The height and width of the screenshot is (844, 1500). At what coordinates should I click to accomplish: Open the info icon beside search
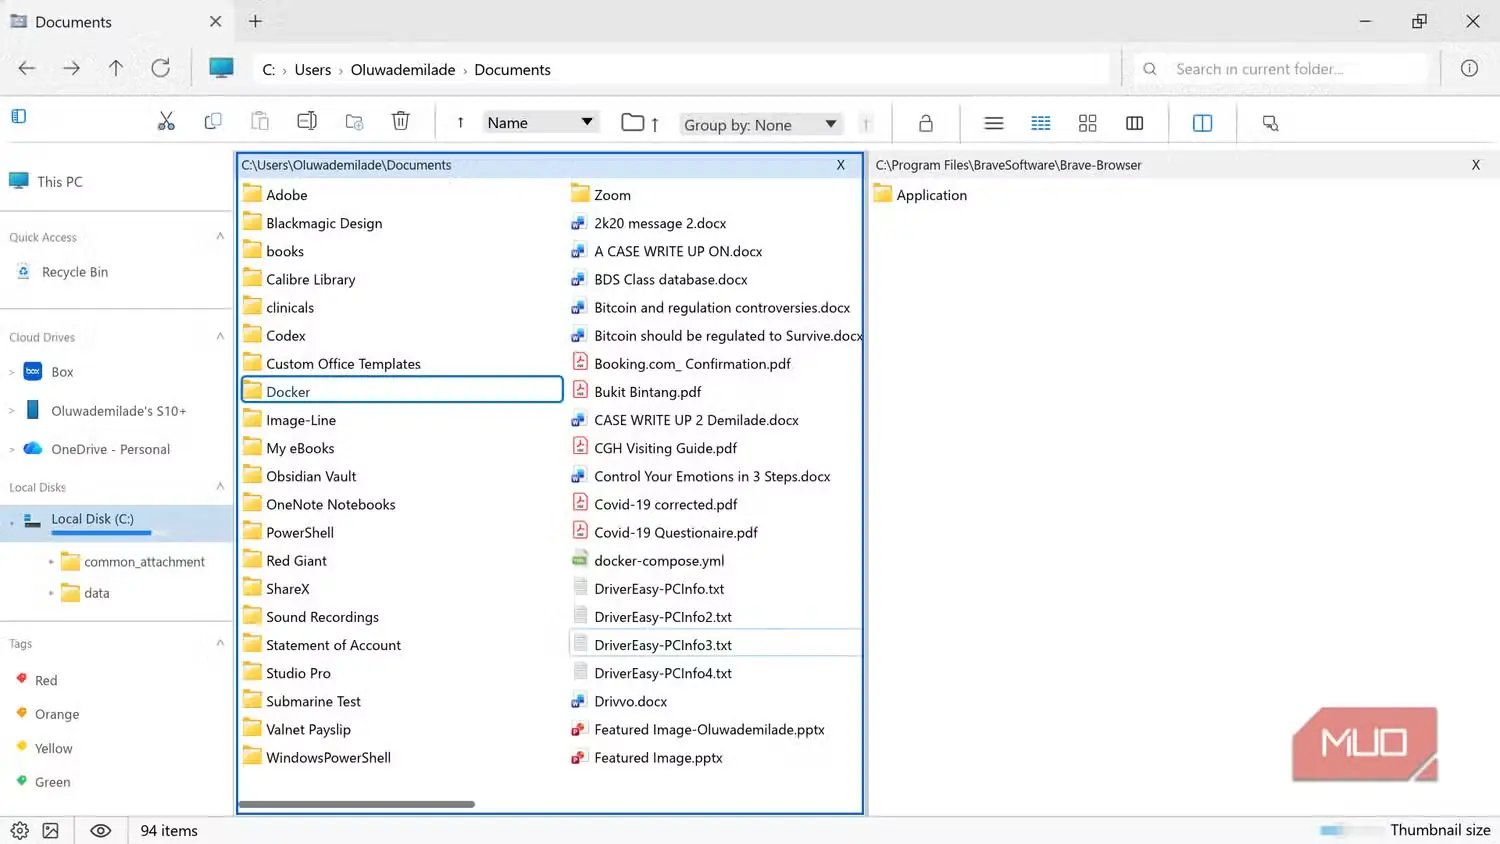[x=1469, y=68]
